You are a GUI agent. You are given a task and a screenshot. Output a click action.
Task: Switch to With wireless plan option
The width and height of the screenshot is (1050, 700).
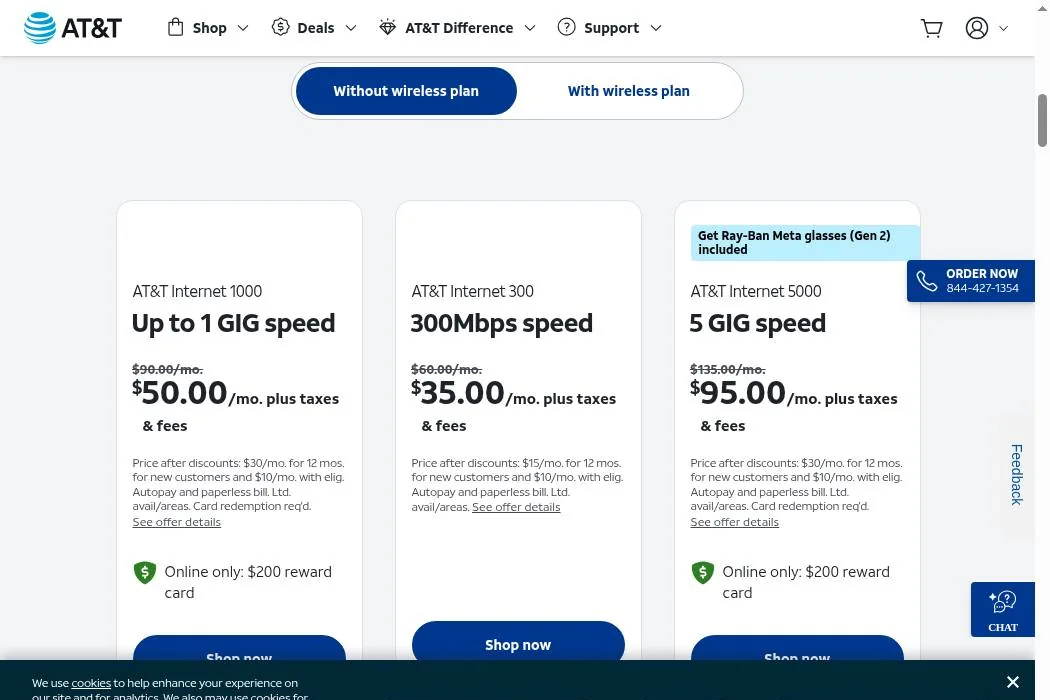(628, 91)
